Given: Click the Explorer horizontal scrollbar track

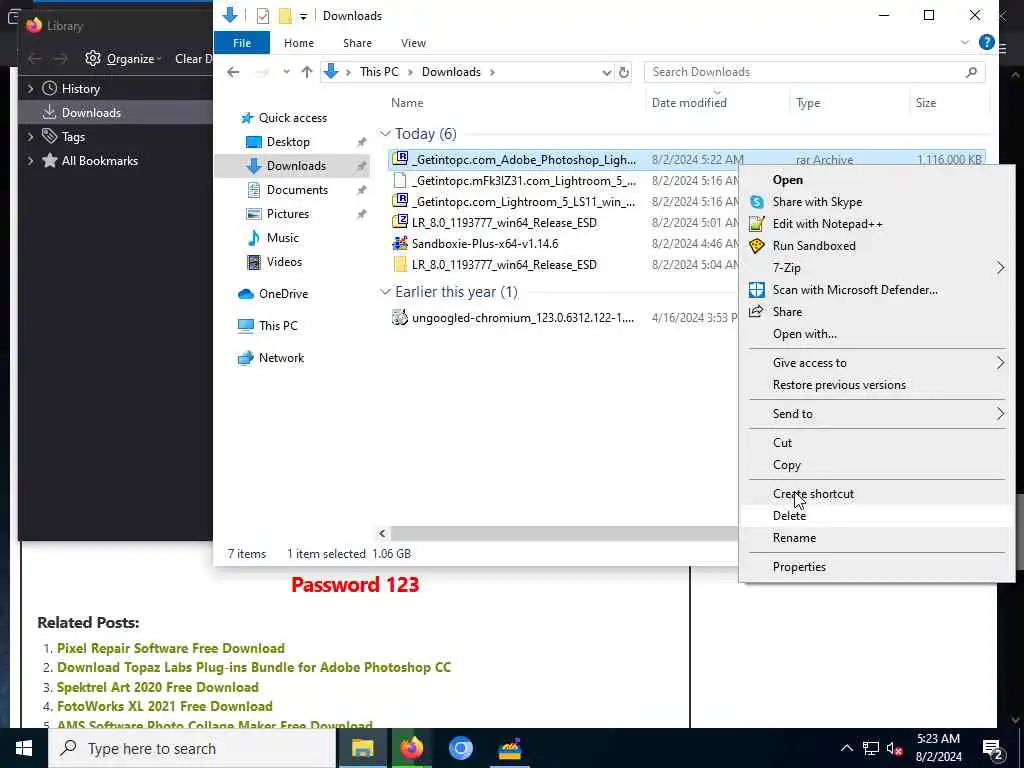Looking at the screenshot, I should [565, 534].
